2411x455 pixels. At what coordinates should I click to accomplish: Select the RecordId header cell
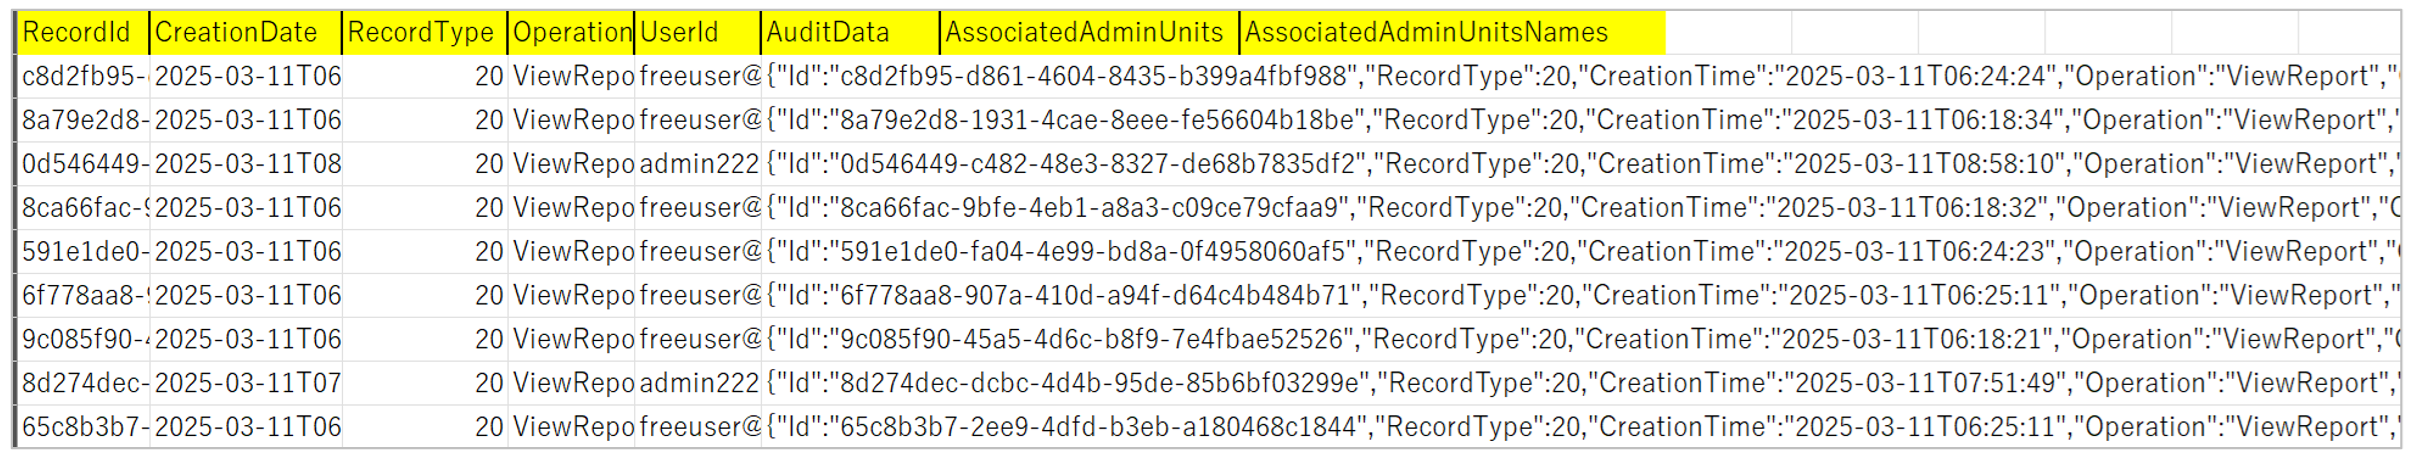(84, 33)
